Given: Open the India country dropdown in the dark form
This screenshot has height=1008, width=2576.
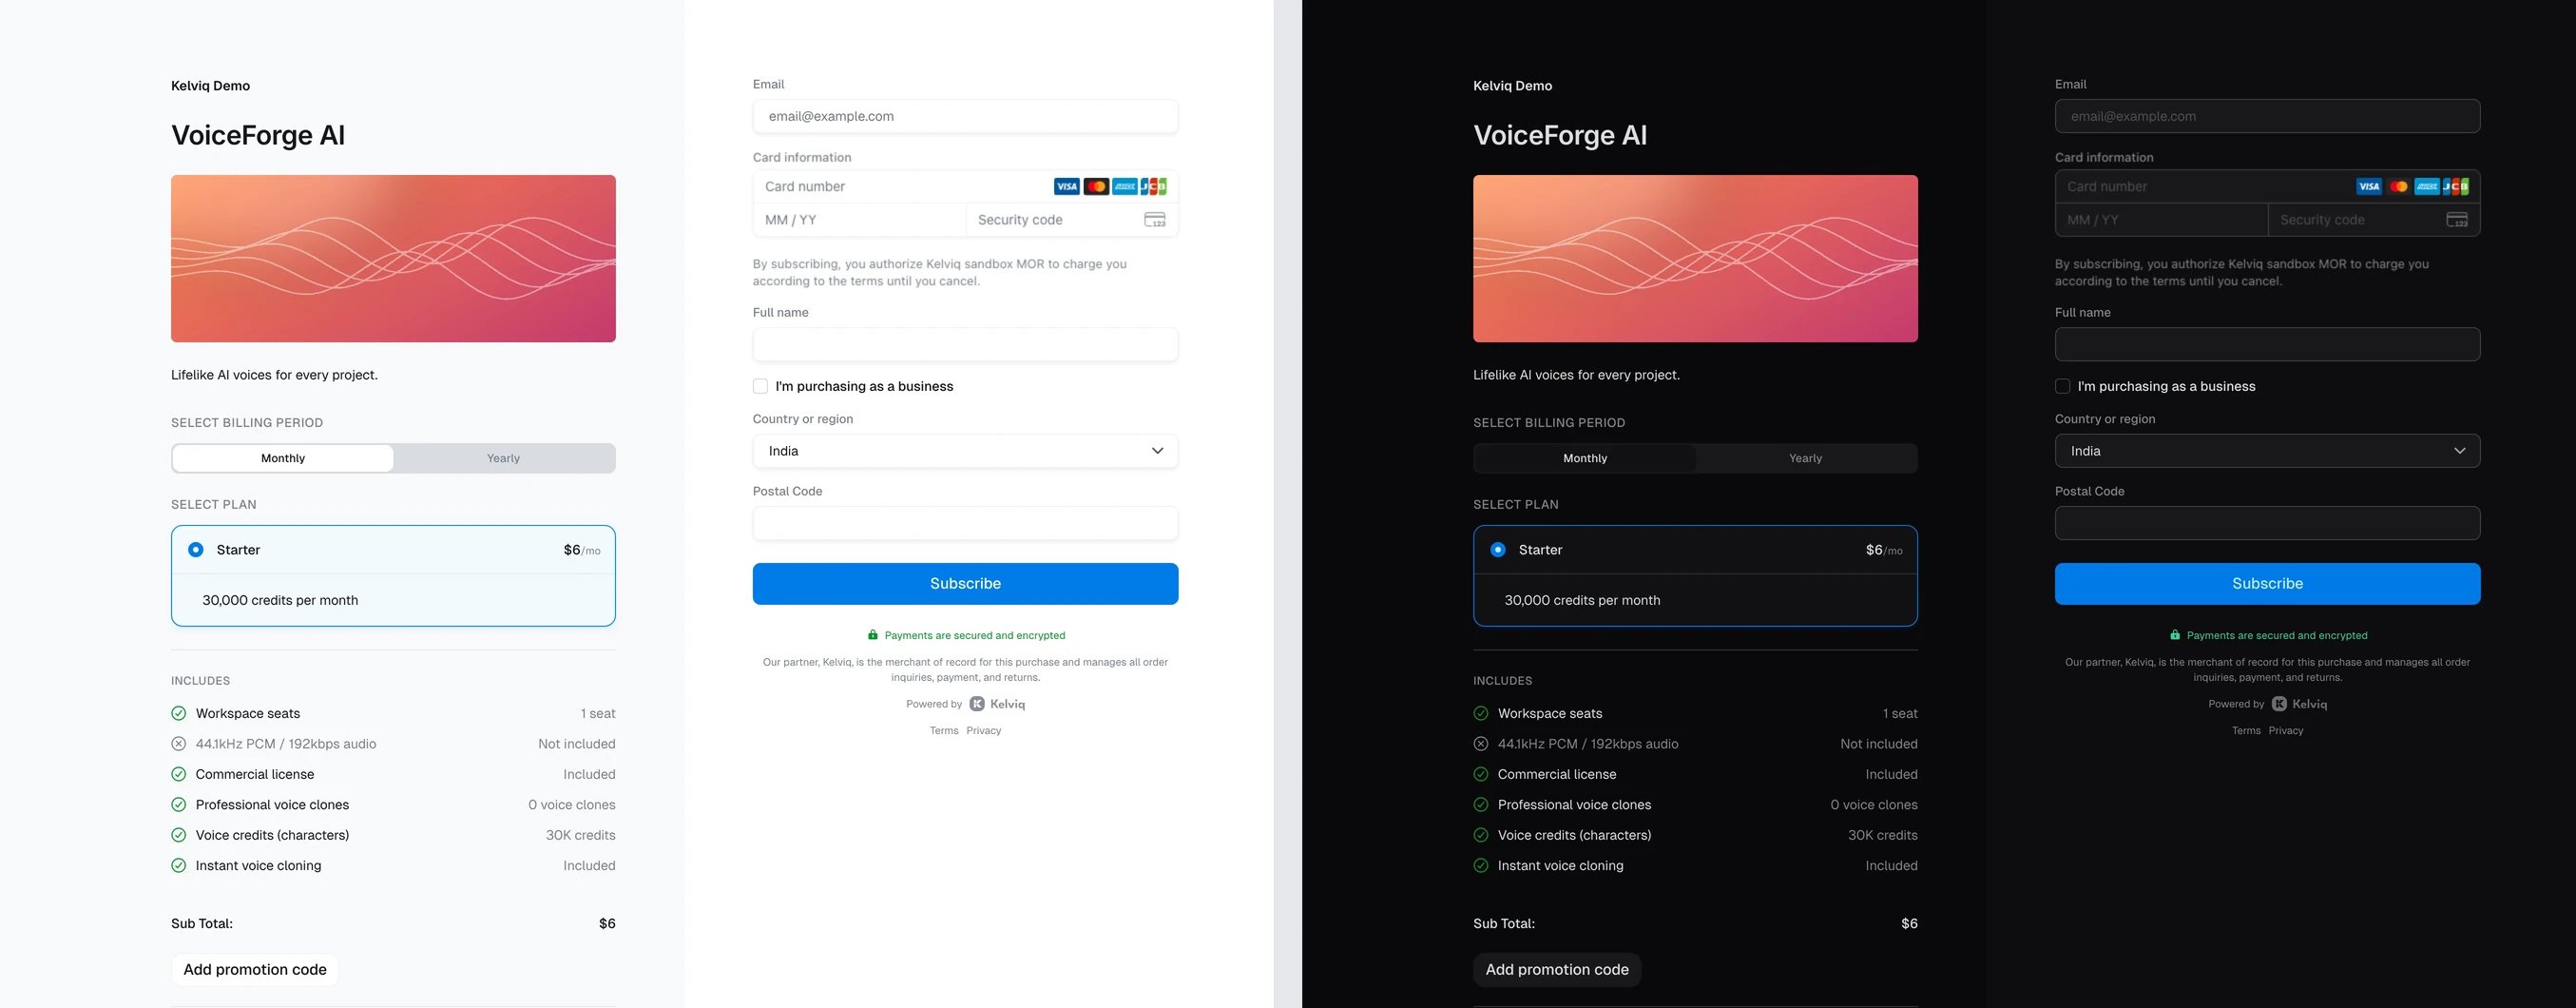Looking at the screenshot, I should [x=2267, y=451].
